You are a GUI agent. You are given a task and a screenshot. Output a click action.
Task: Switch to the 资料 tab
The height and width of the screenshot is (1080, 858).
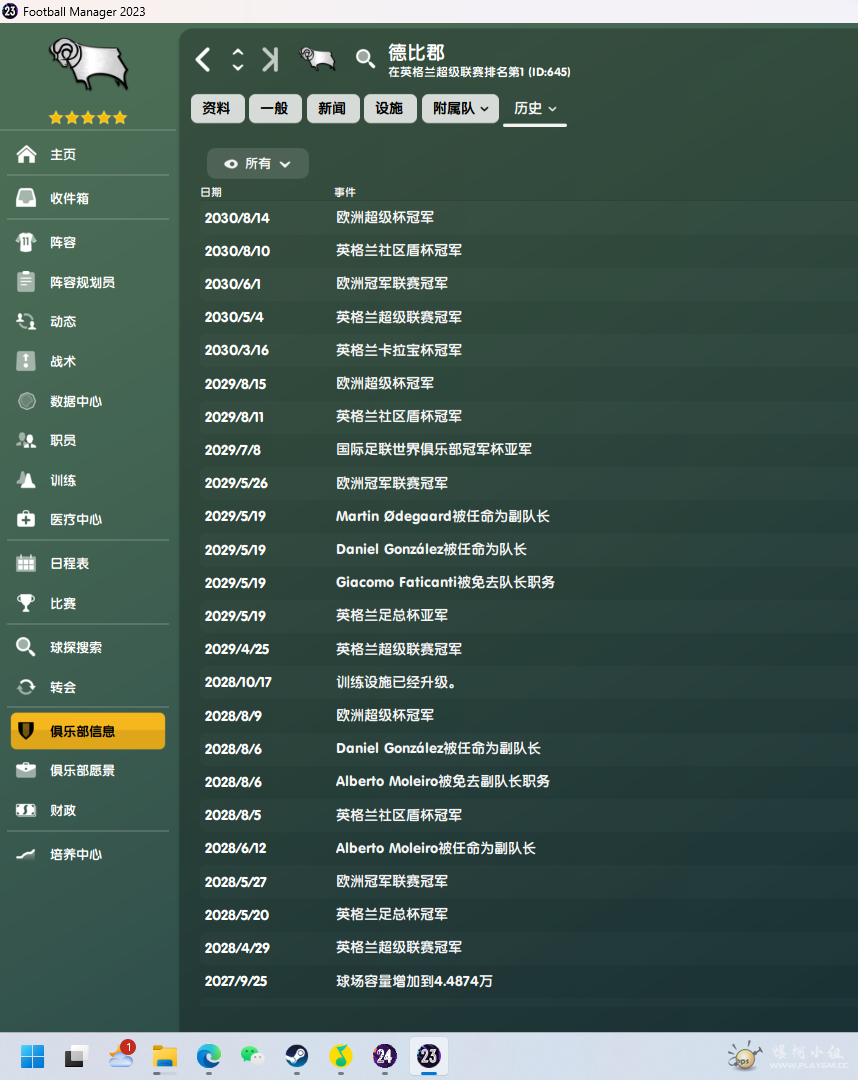[217, 108]
